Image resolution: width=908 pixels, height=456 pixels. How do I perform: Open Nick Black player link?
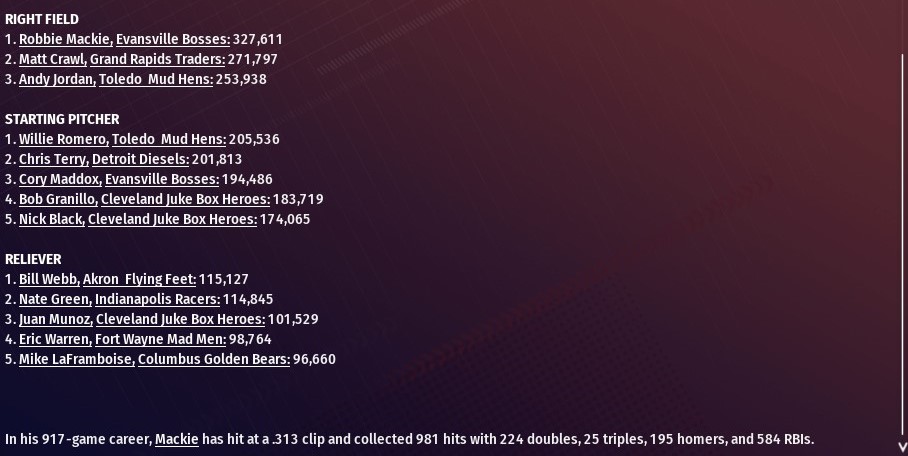tap(52, 219)
